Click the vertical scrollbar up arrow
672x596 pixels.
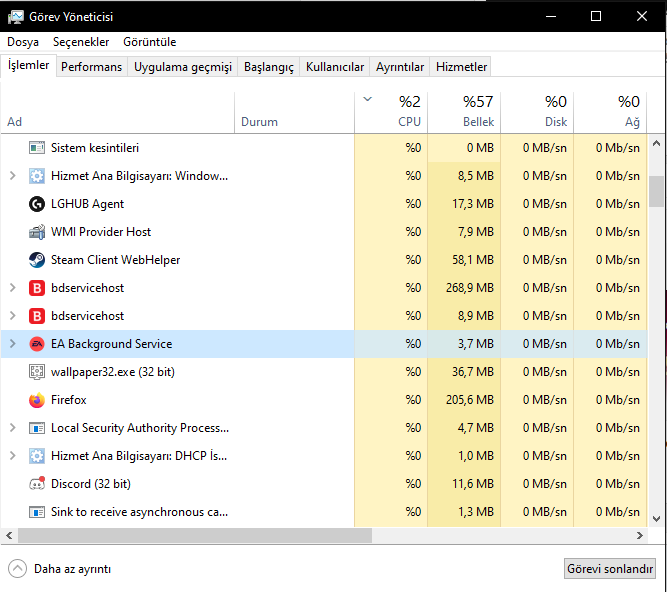[x=656, y=144]
